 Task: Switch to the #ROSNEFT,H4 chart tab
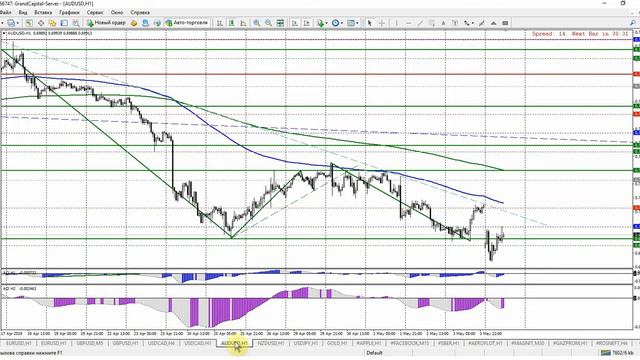click(x=612, y=343)
